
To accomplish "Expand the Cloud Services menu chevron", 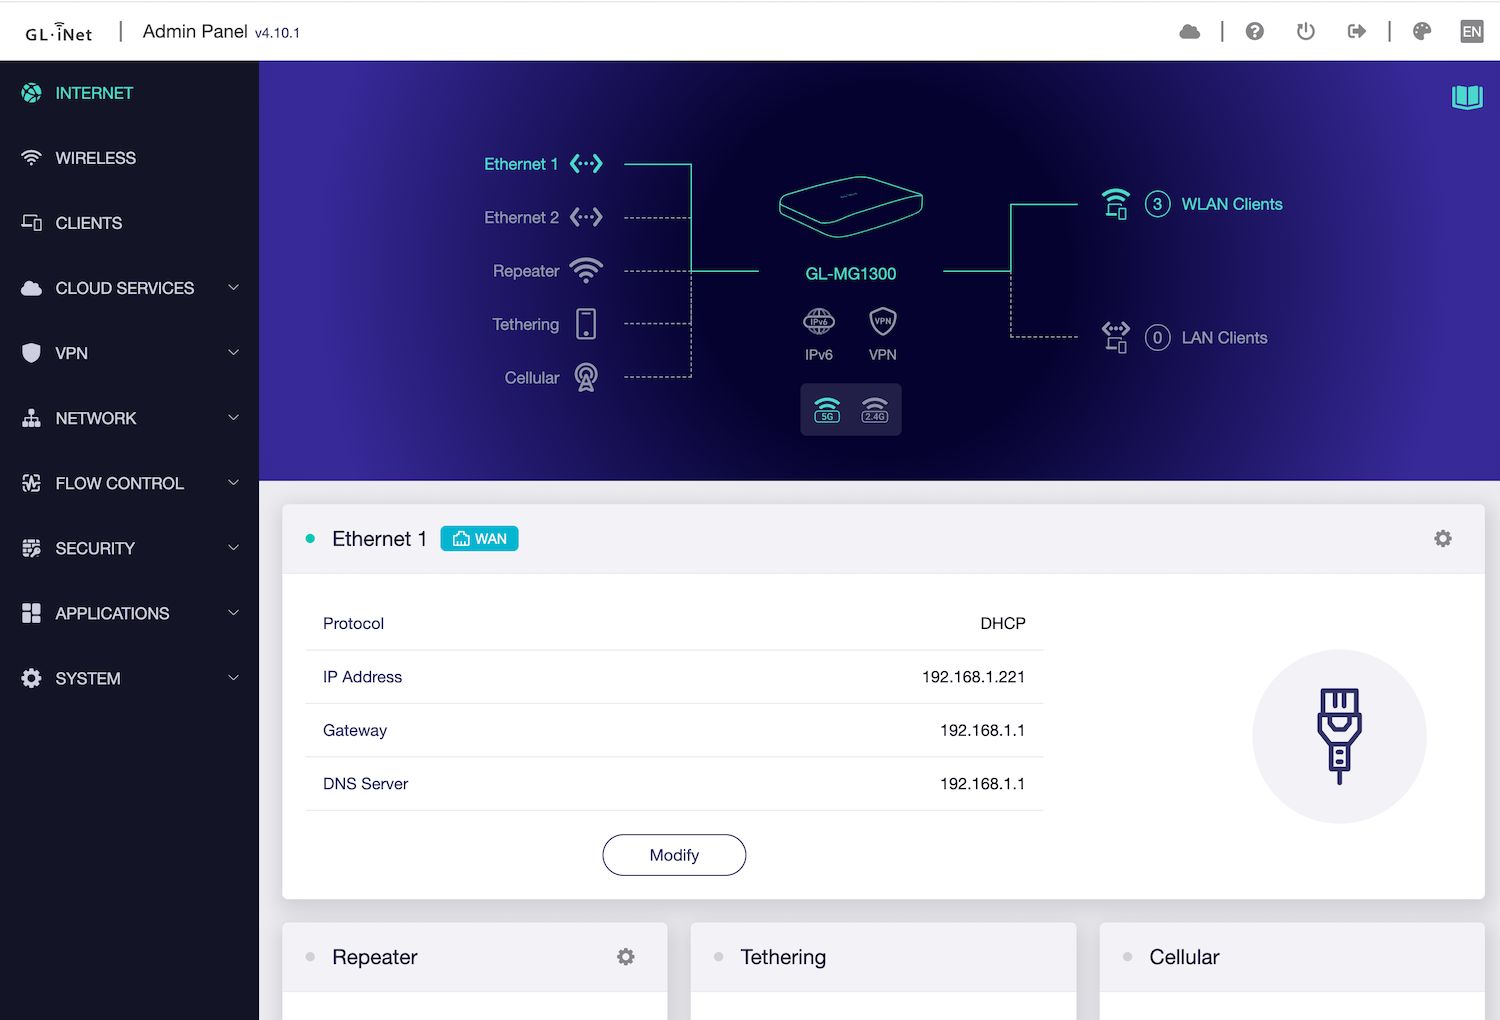I will [x=234, y=288].
